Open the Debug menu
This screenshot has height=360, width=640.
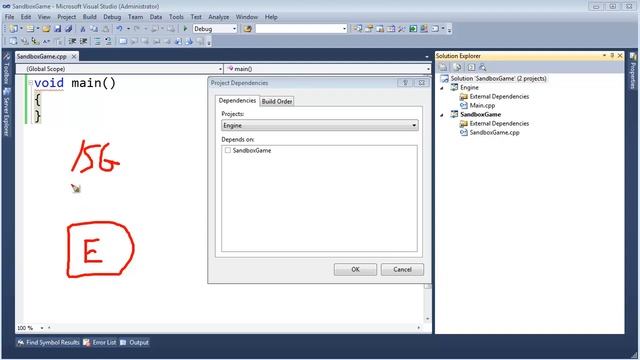tap(112, 17)
